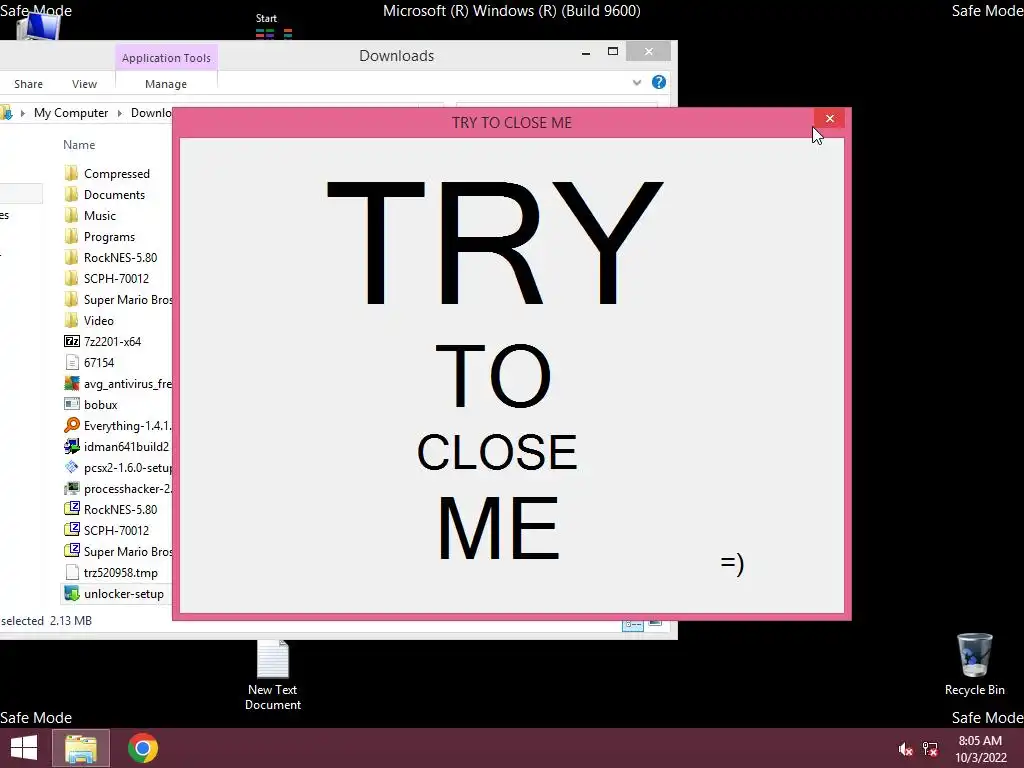
Task: Click the smiley text in the popup
Action: point(732,563)
